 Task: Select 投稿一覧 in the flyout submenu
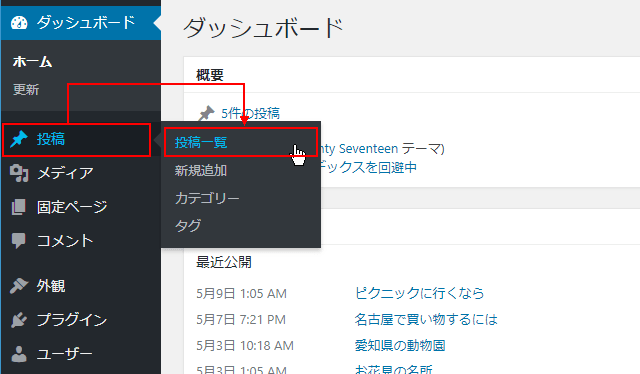[x=201, y=142]
